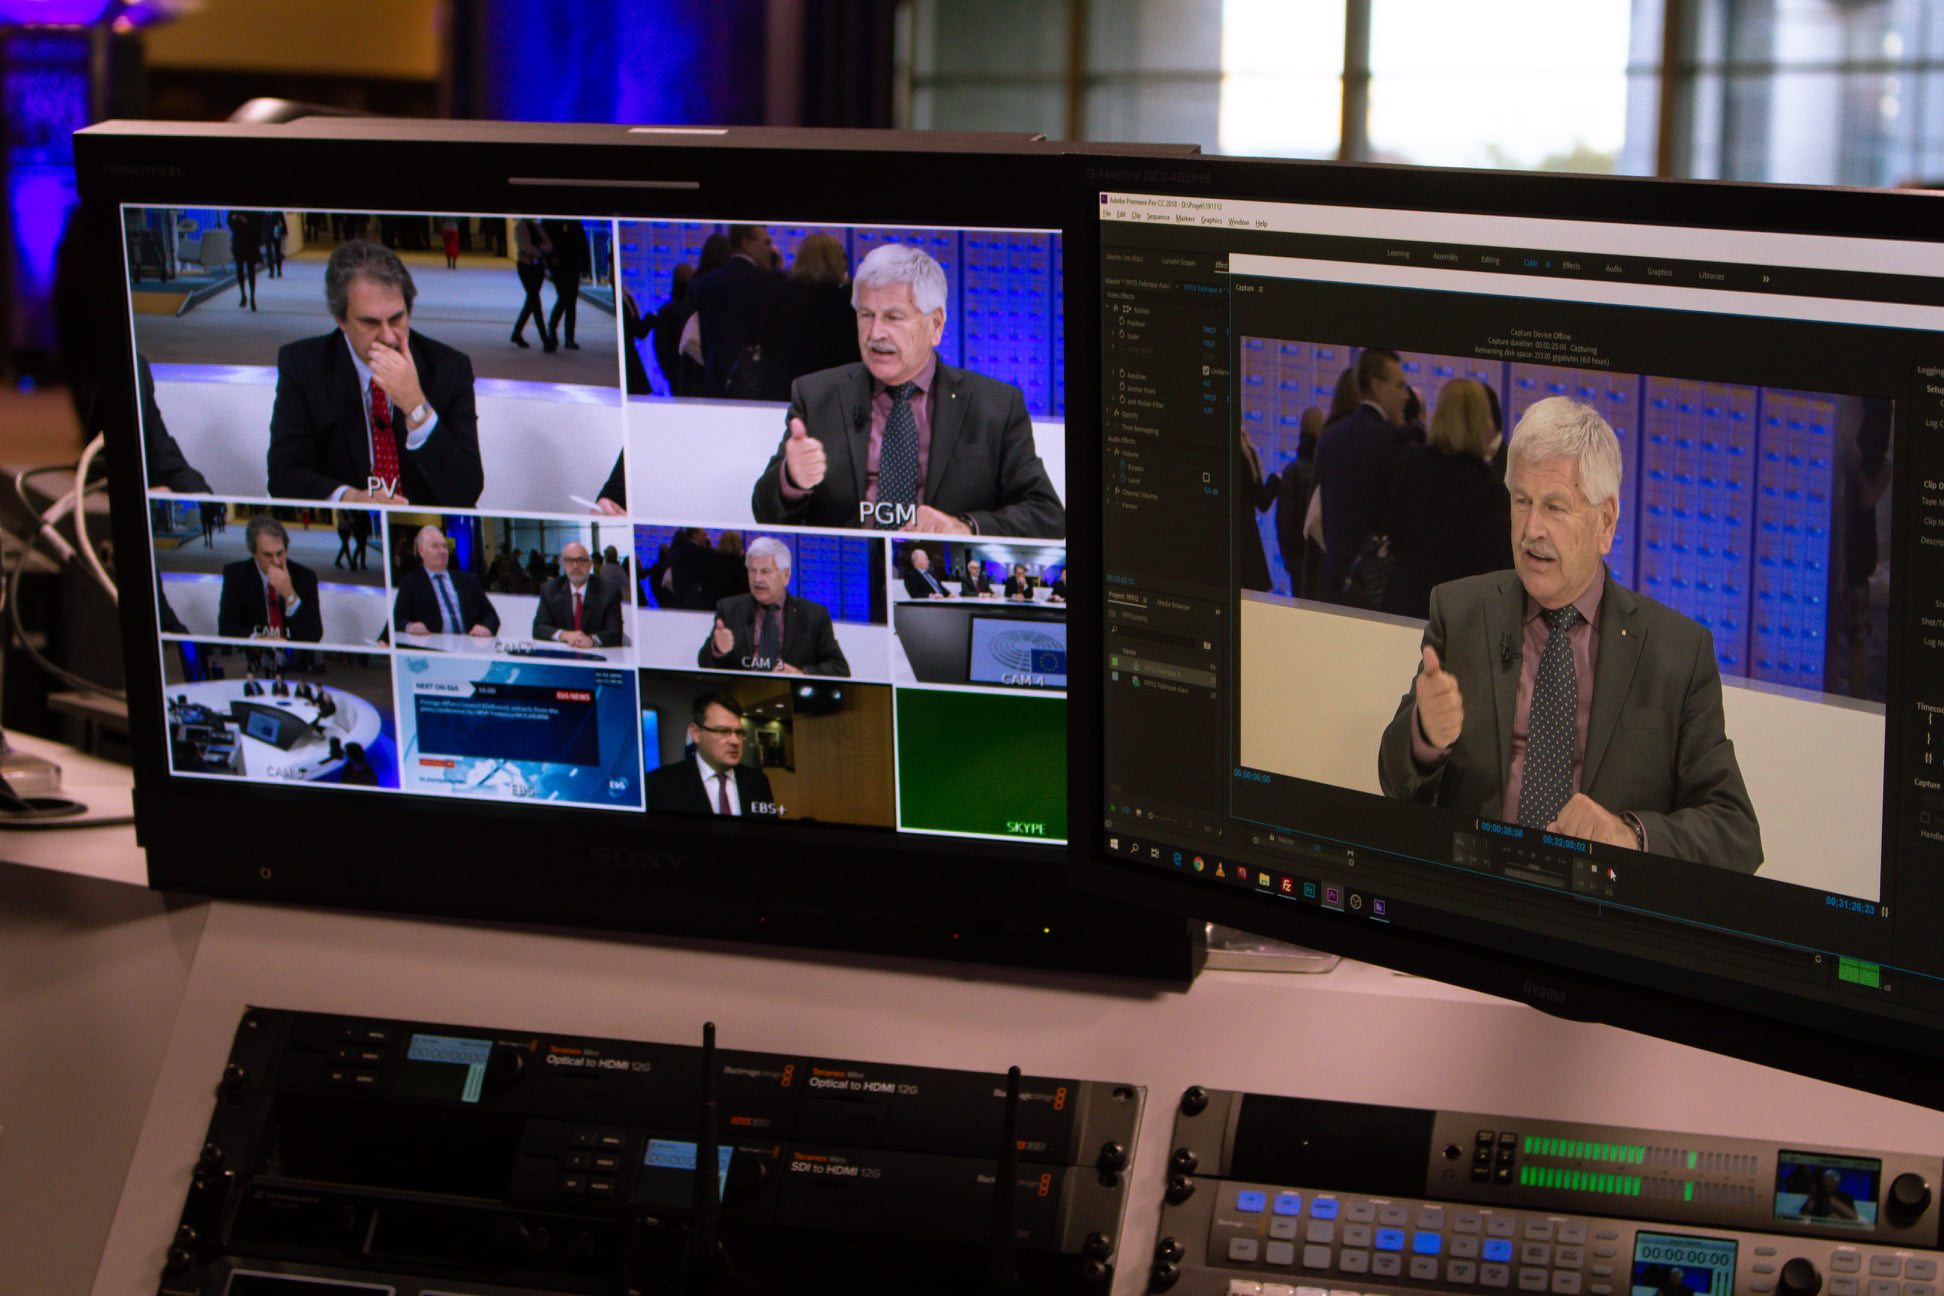Open Windows taskbar search
This screenshot has width=1944, height=1296.
click(1134, 848)
